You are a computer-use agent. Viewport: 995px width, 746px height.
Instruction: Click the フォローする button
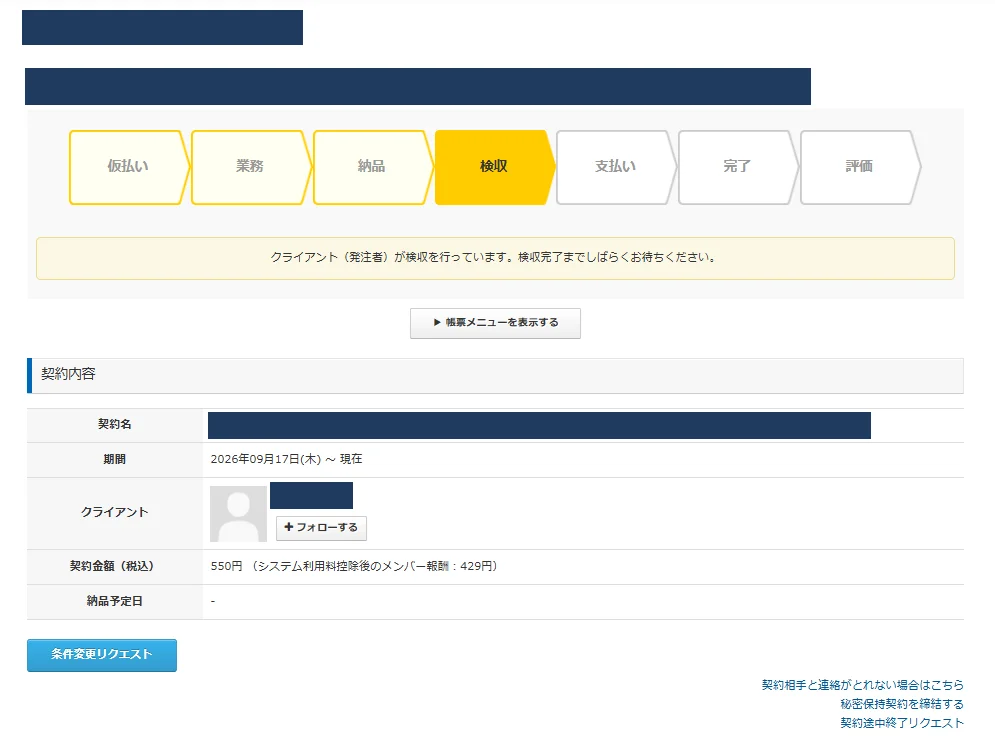[x=321, y=528]
